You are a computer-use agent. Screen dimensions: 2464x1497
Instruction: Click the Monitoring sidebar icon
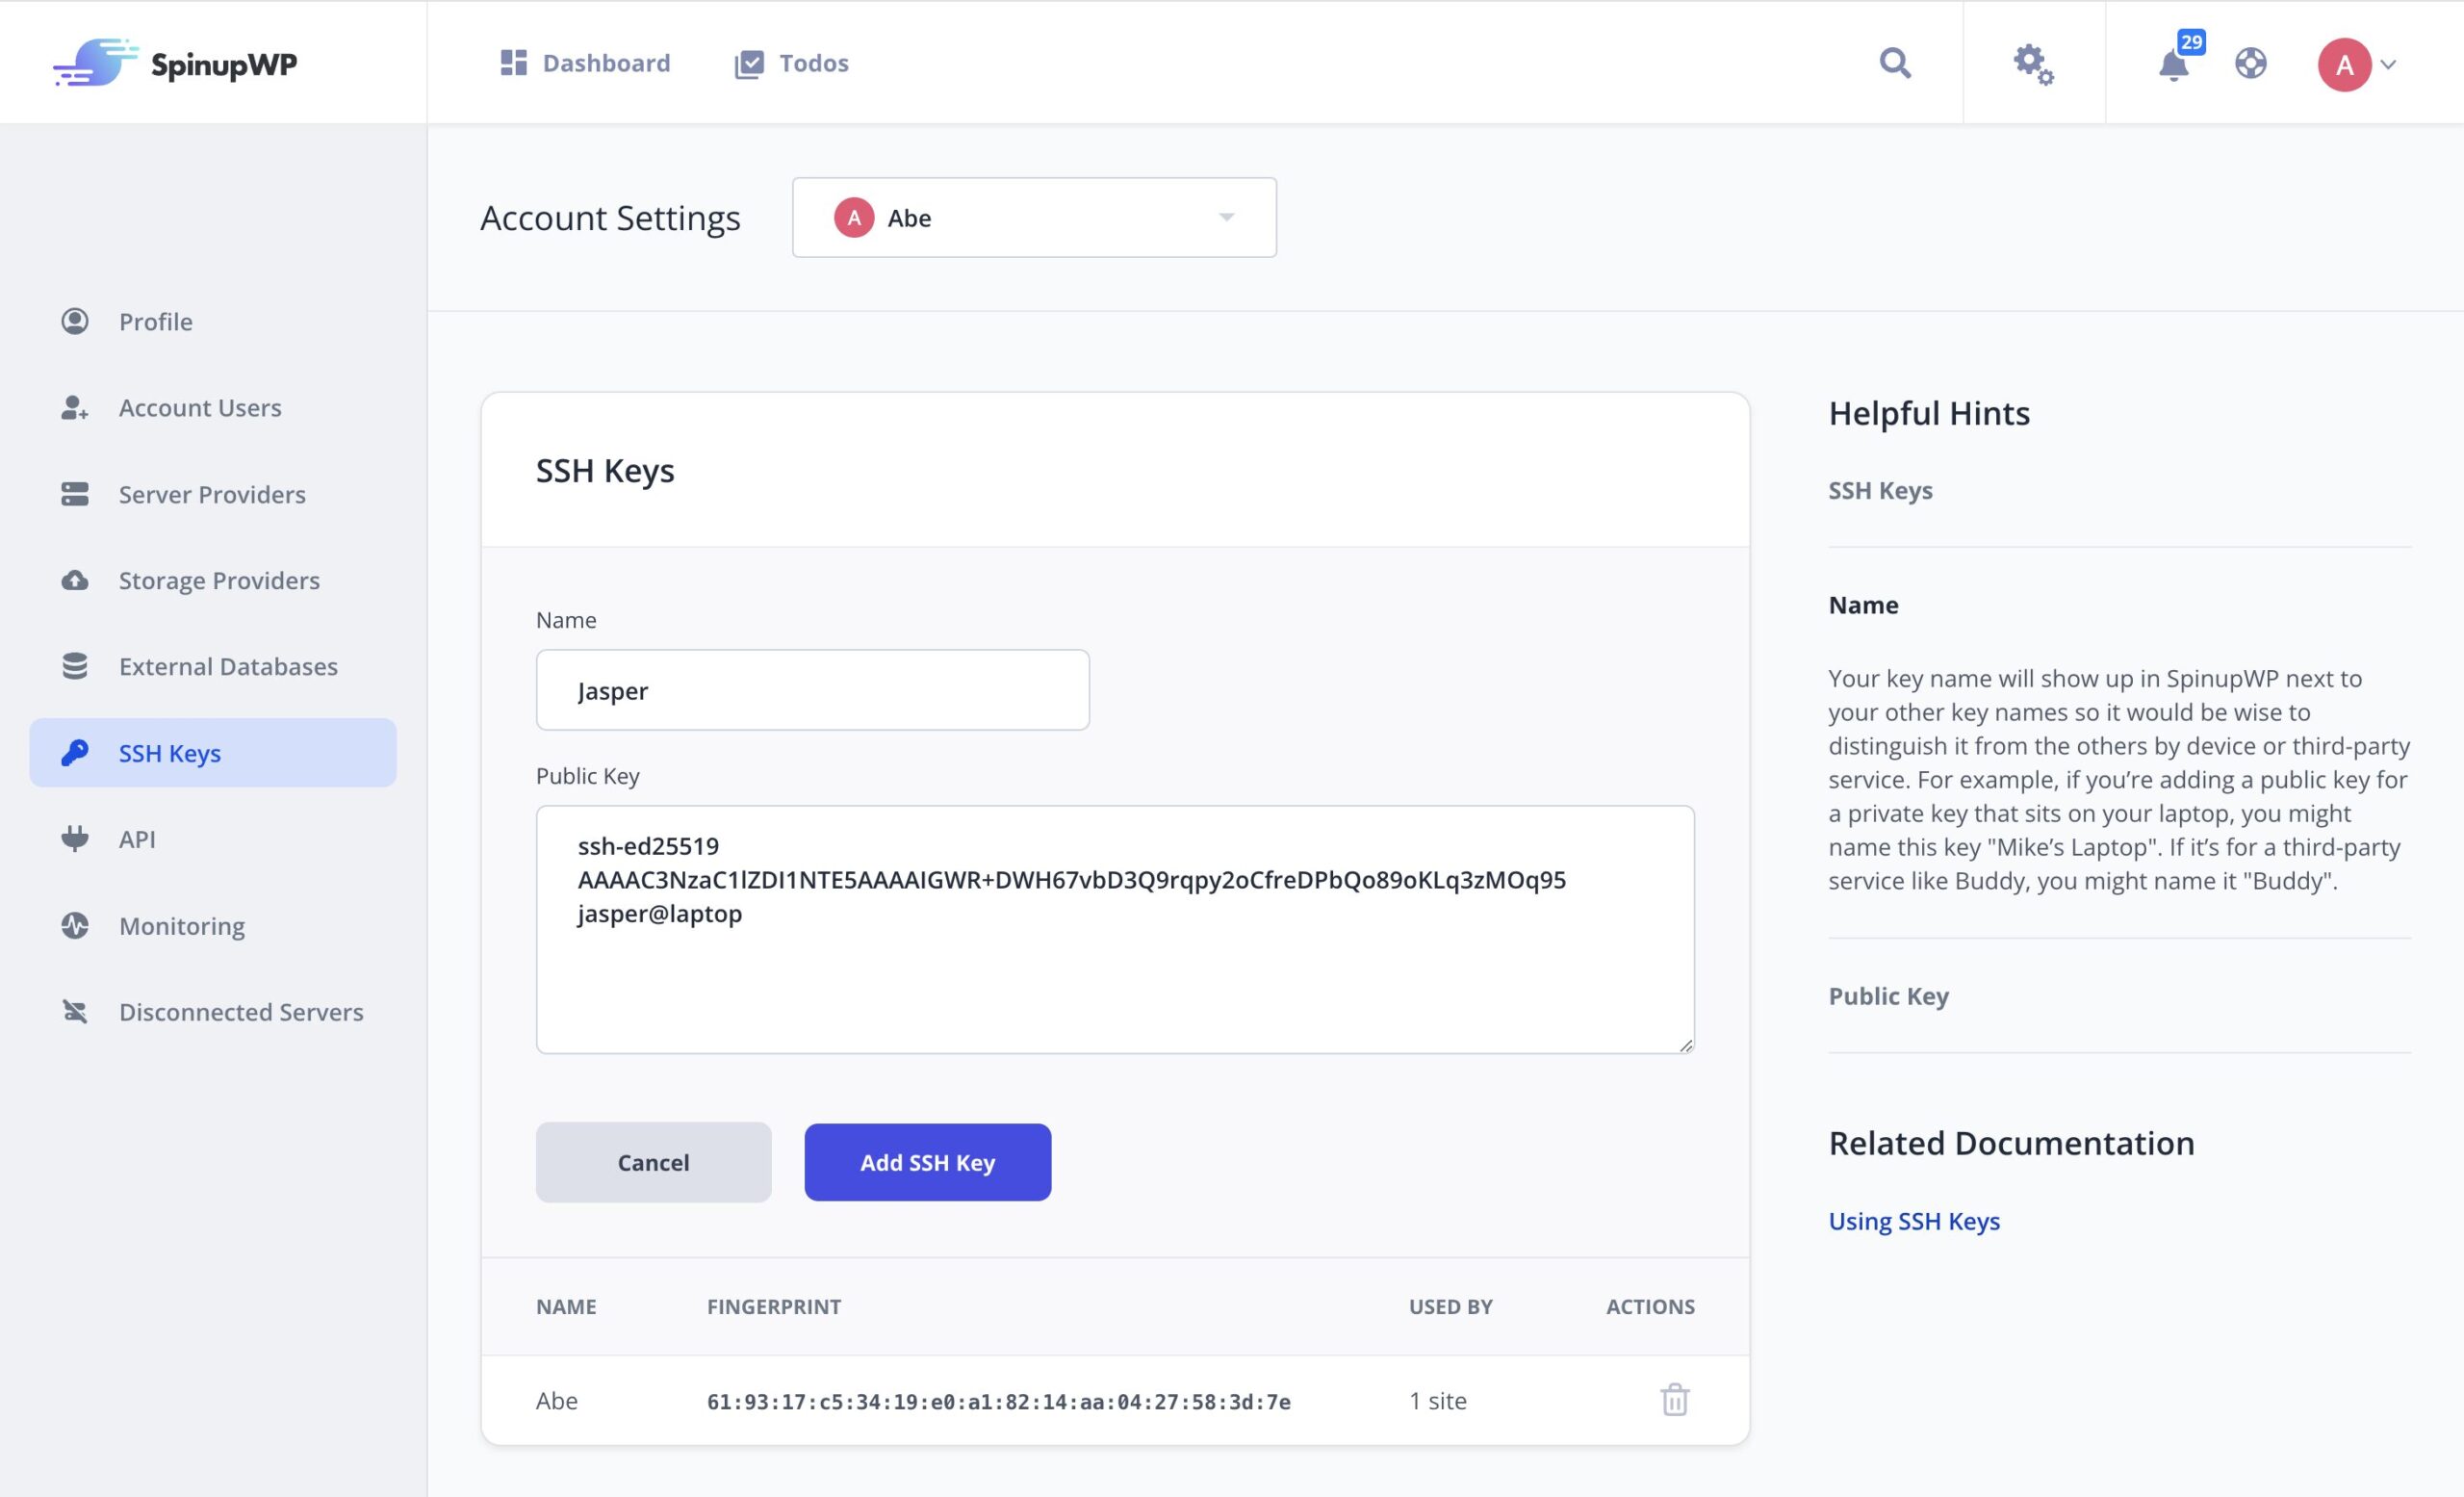pos(72,924)
